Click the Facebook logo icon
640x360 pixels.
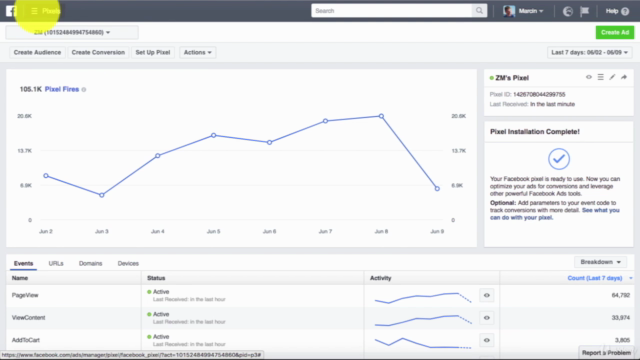coord(11,11)
